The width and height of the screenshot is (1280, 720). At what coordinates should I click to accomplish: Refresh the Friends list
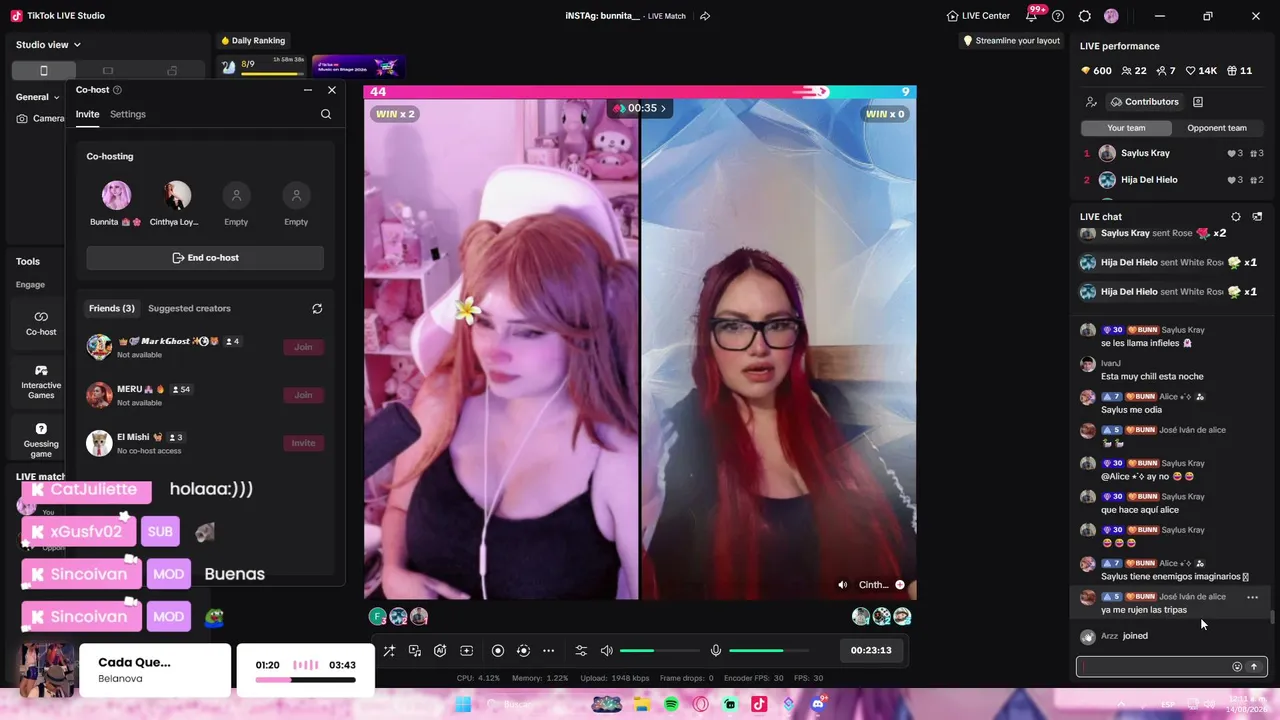pyautogui.click(x=317, y=308)
